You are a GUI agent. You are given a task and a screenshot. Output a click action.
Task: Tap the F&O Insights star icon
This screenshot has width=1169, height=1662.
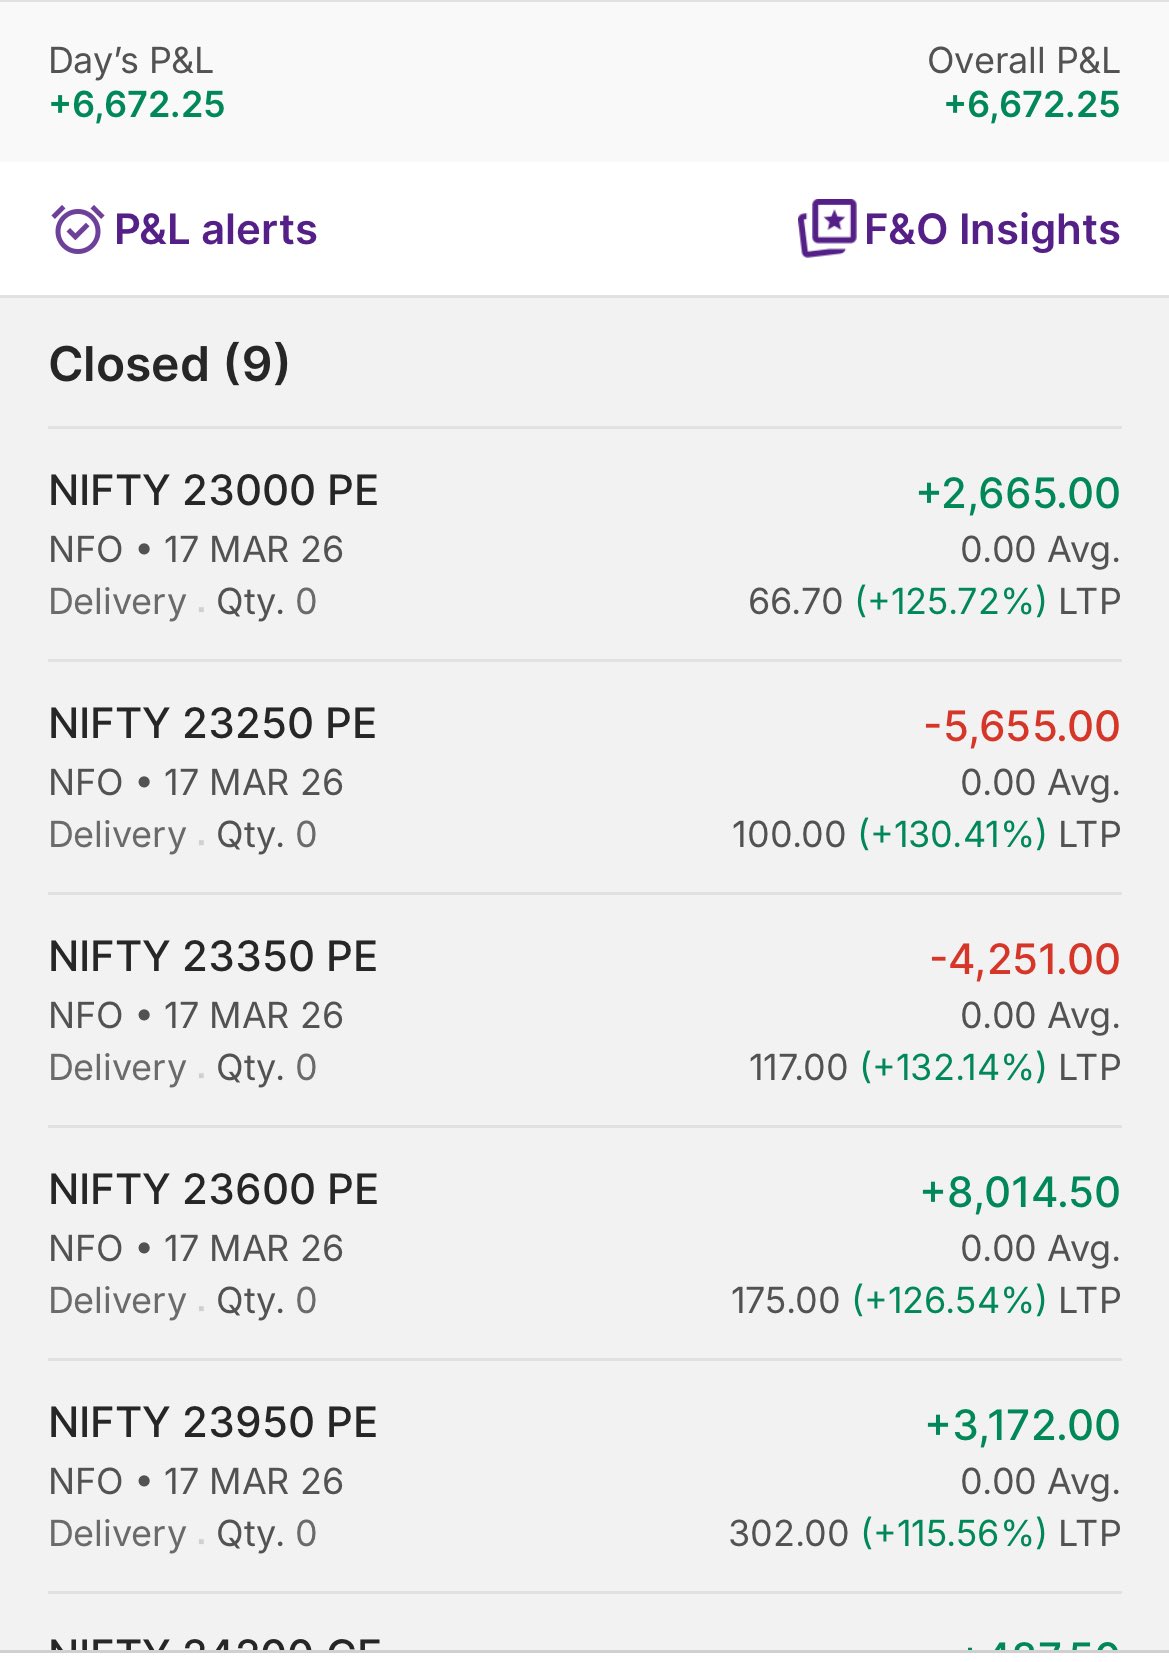827,227
